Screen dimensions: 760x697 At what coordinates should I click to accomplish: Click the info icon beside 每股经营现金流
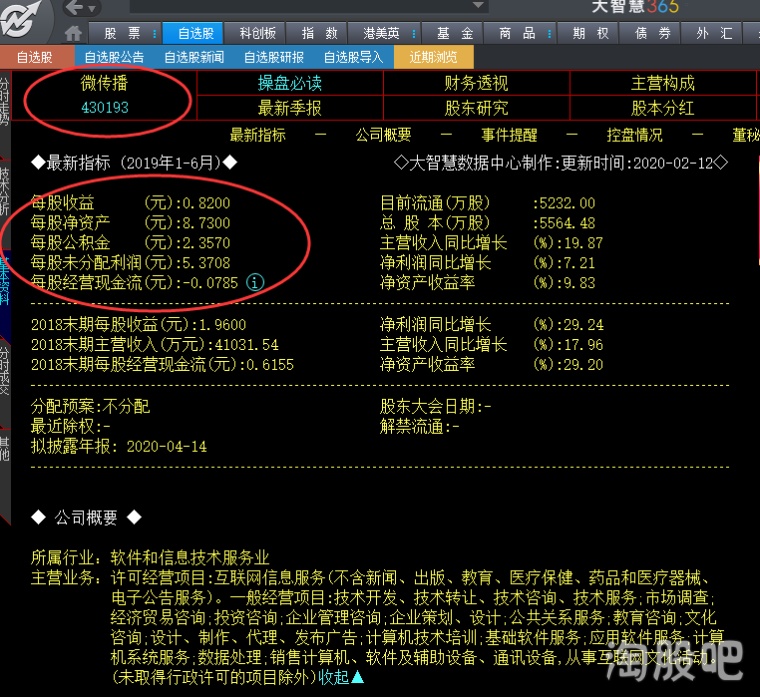[255, 283]
